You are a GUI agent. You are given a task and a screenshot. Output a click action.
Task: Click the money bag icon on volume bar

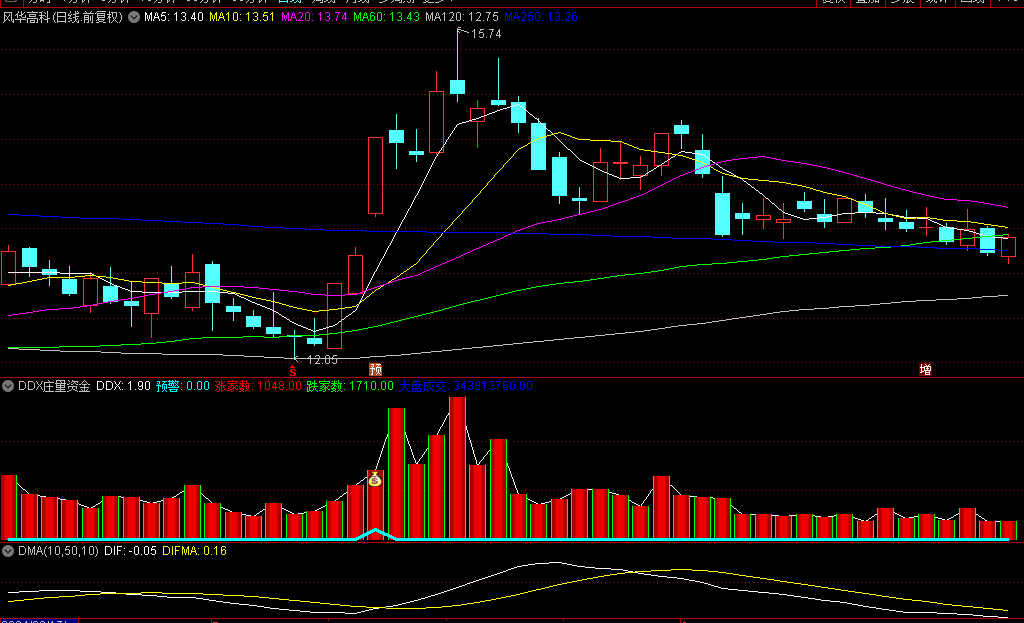pos(375,479)
